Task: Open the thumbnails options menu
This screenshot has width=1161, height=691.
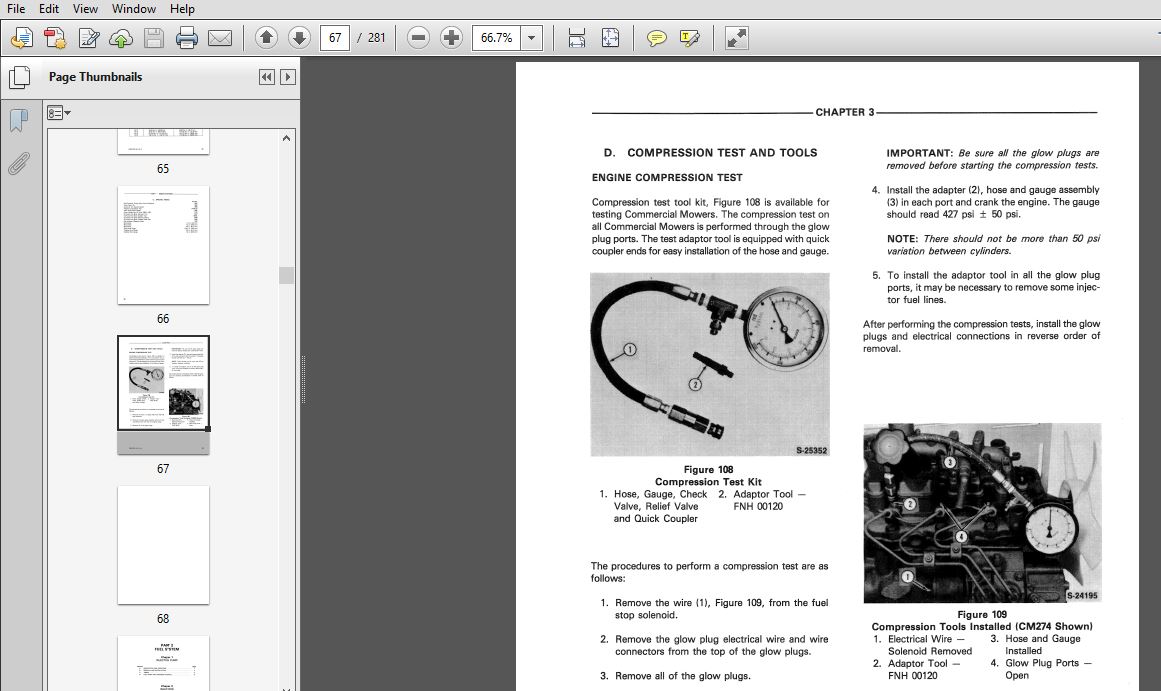Action: point(58,113)
